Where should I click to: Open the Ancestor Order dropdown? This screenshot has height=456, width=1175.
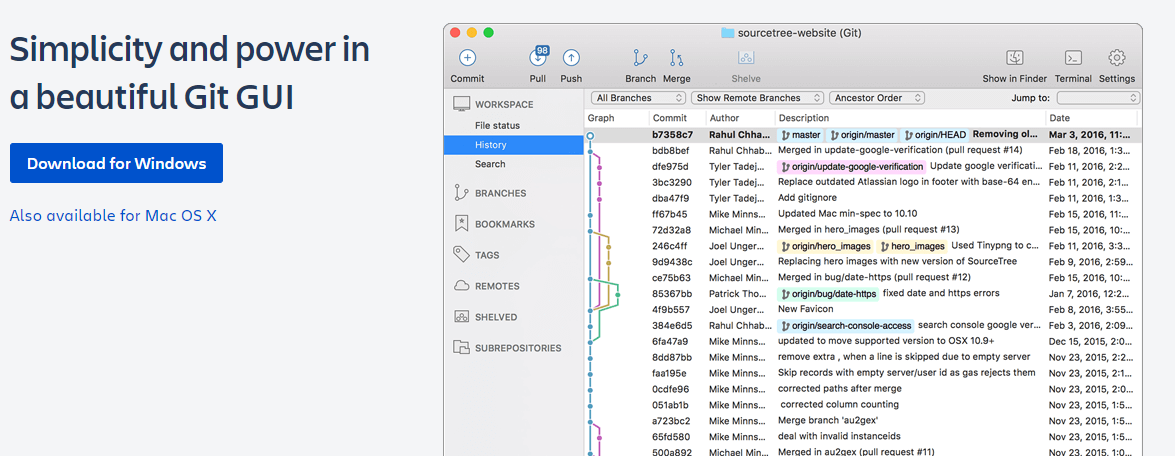pos(877,98)
